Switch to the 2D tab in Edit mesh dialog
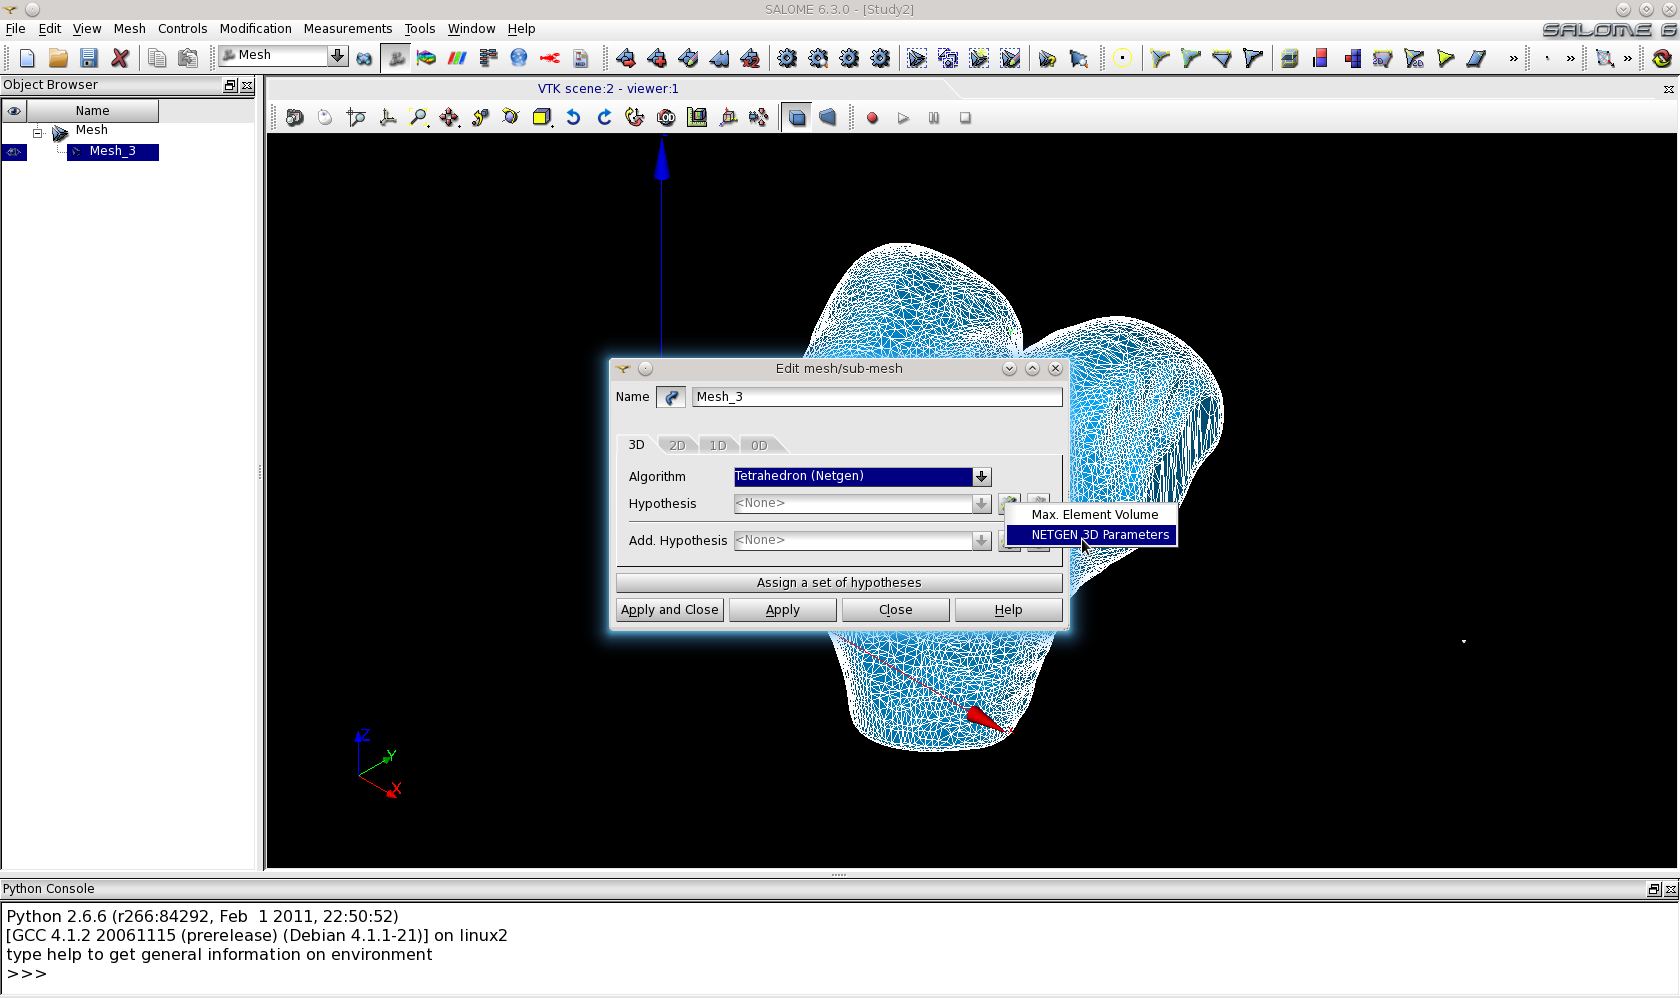Screen dimensions: 1680x998 677,446
